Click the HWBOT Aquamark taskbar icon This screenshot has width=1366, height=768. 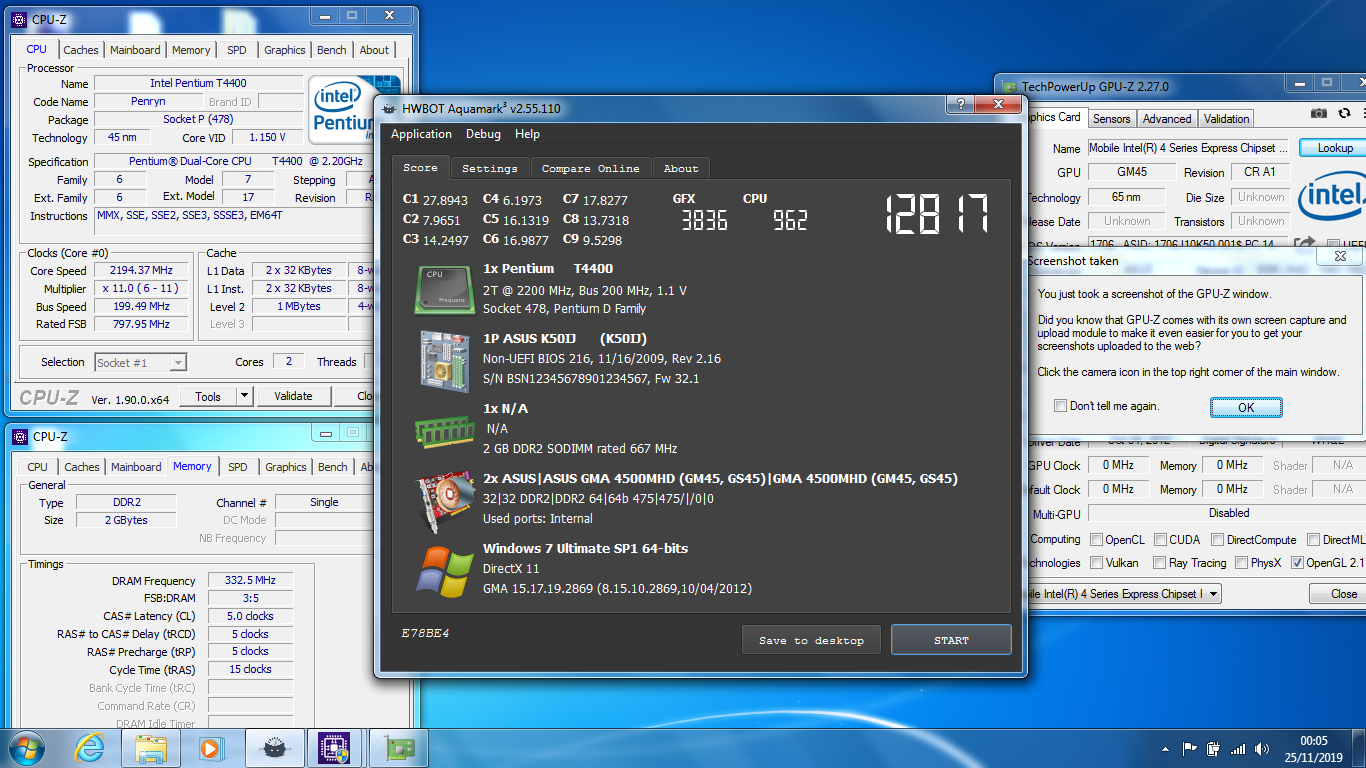click(x=274, y=747)
